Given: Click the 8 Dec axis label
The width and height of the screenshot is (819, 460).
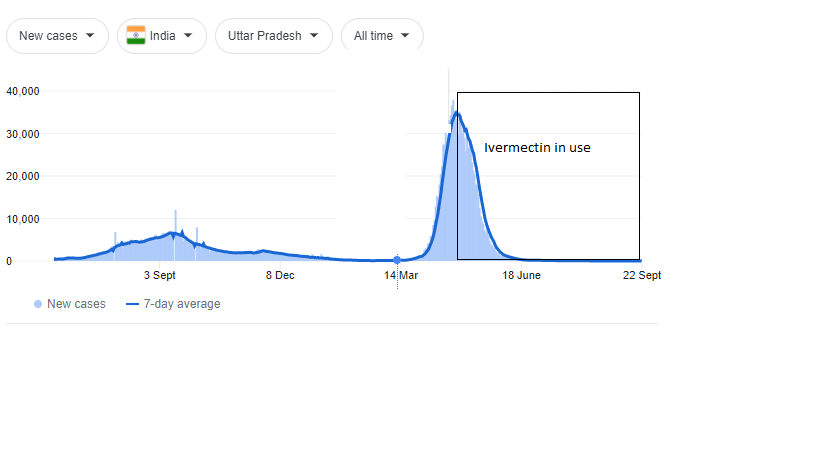Looking at the screenshot, I should click(279, 275).
